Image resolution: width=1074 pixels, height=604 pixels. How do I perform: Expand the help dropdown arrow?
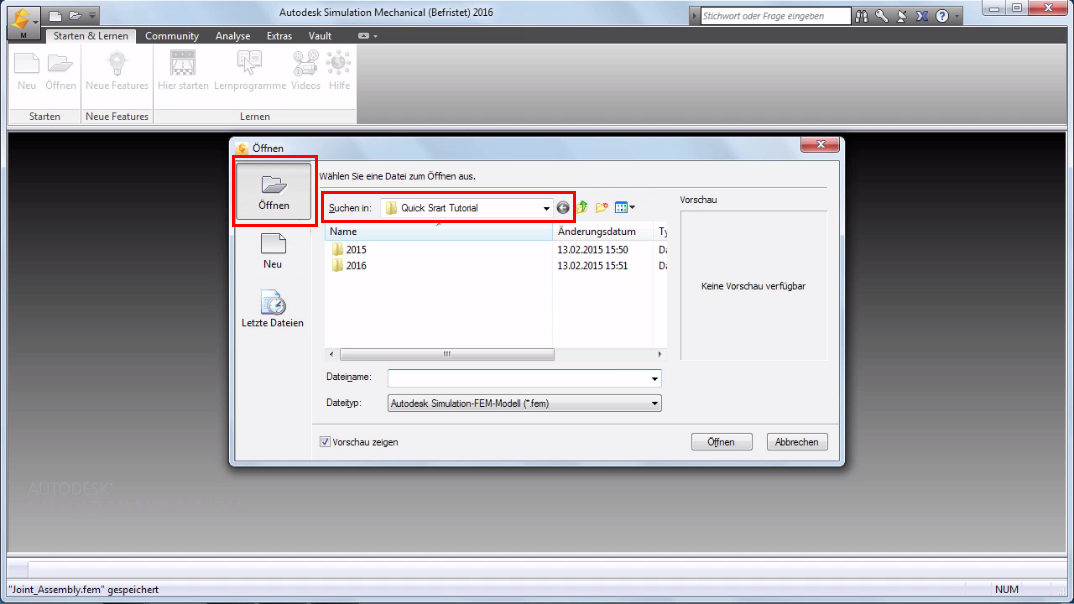click(x=957, y=16)
